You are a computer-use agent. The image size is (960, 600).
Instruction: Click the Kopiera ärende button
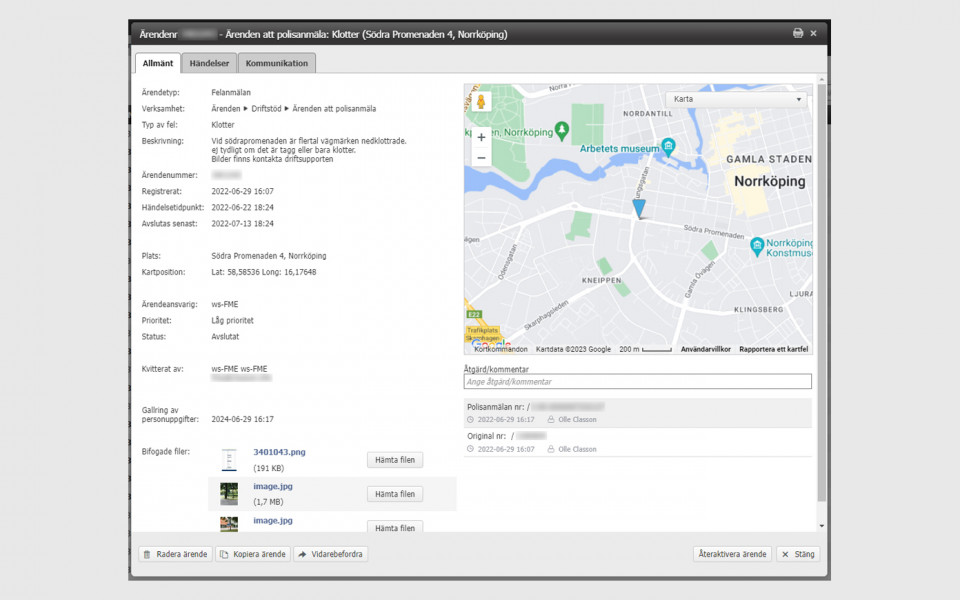(253, 554)
